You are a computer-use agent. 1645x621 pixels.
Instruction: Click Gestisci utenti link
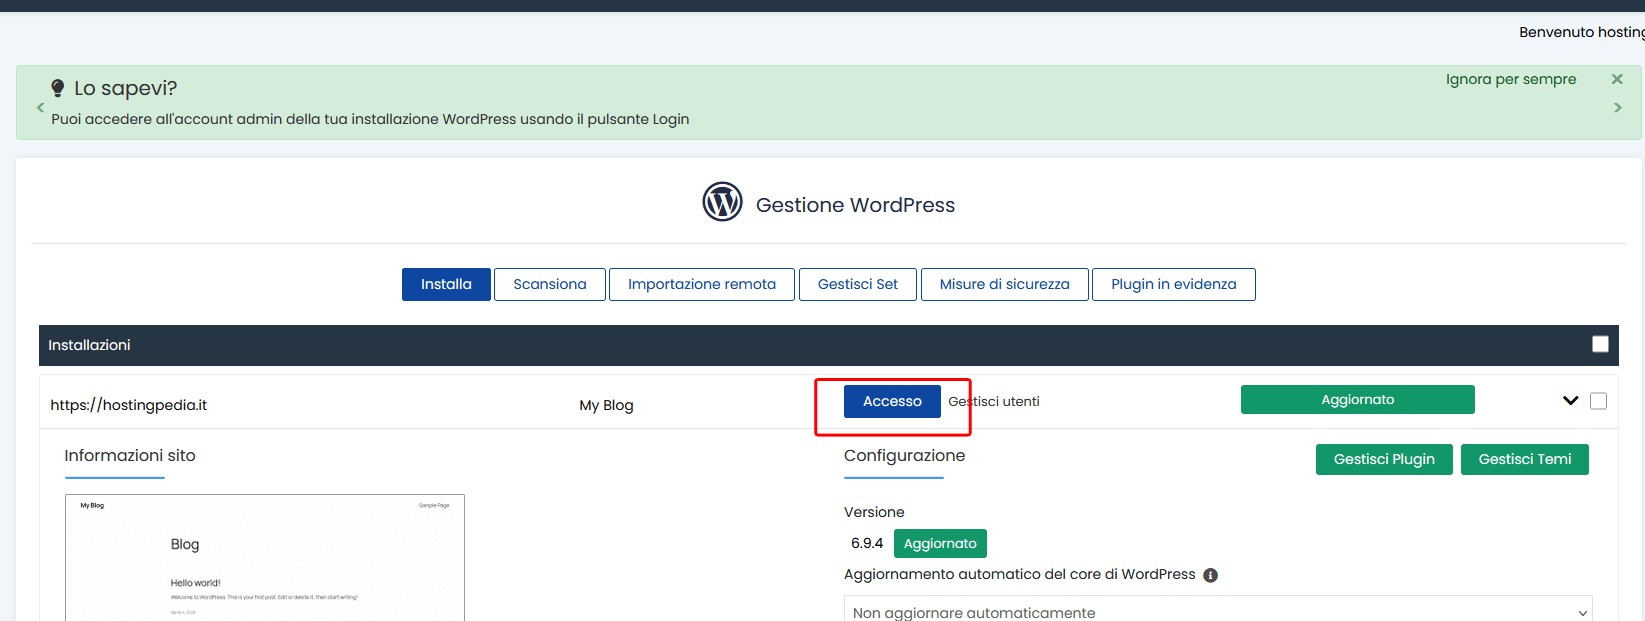[x=994, y=401]
